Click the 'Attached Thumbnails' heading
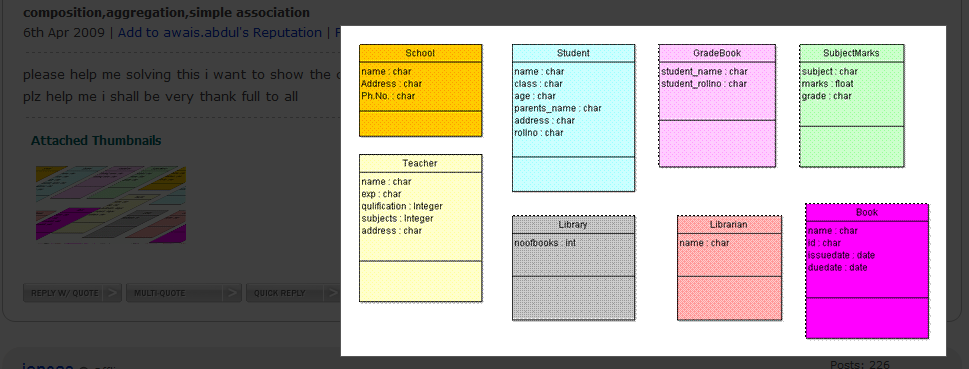 coord(96,141)
